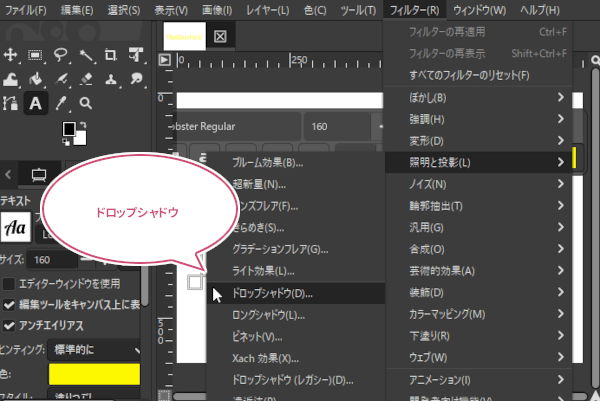Choose ドロップシャドウ(D)... filter

(x=296, y=293)
